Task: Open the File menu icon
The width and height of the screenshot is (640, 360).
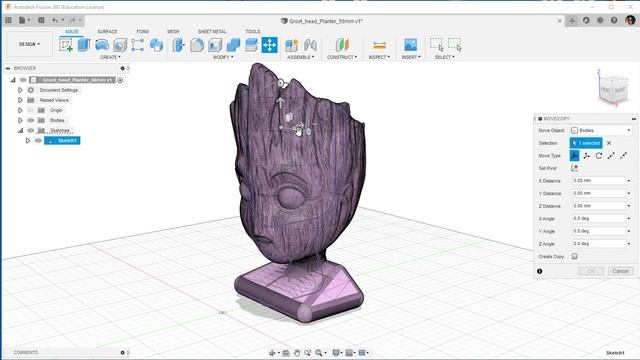Action: coord(22,20)
